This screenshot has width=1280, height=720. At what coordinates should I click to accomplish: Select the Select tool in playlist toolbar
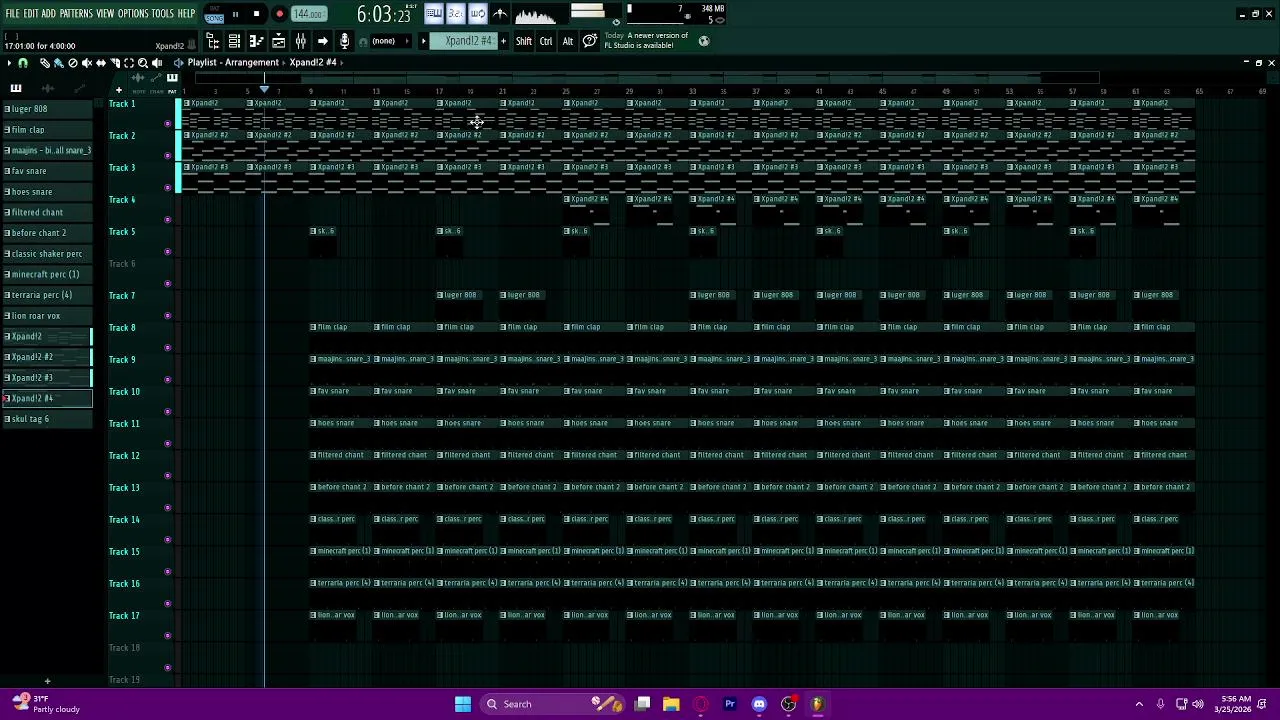click(129, 63)
